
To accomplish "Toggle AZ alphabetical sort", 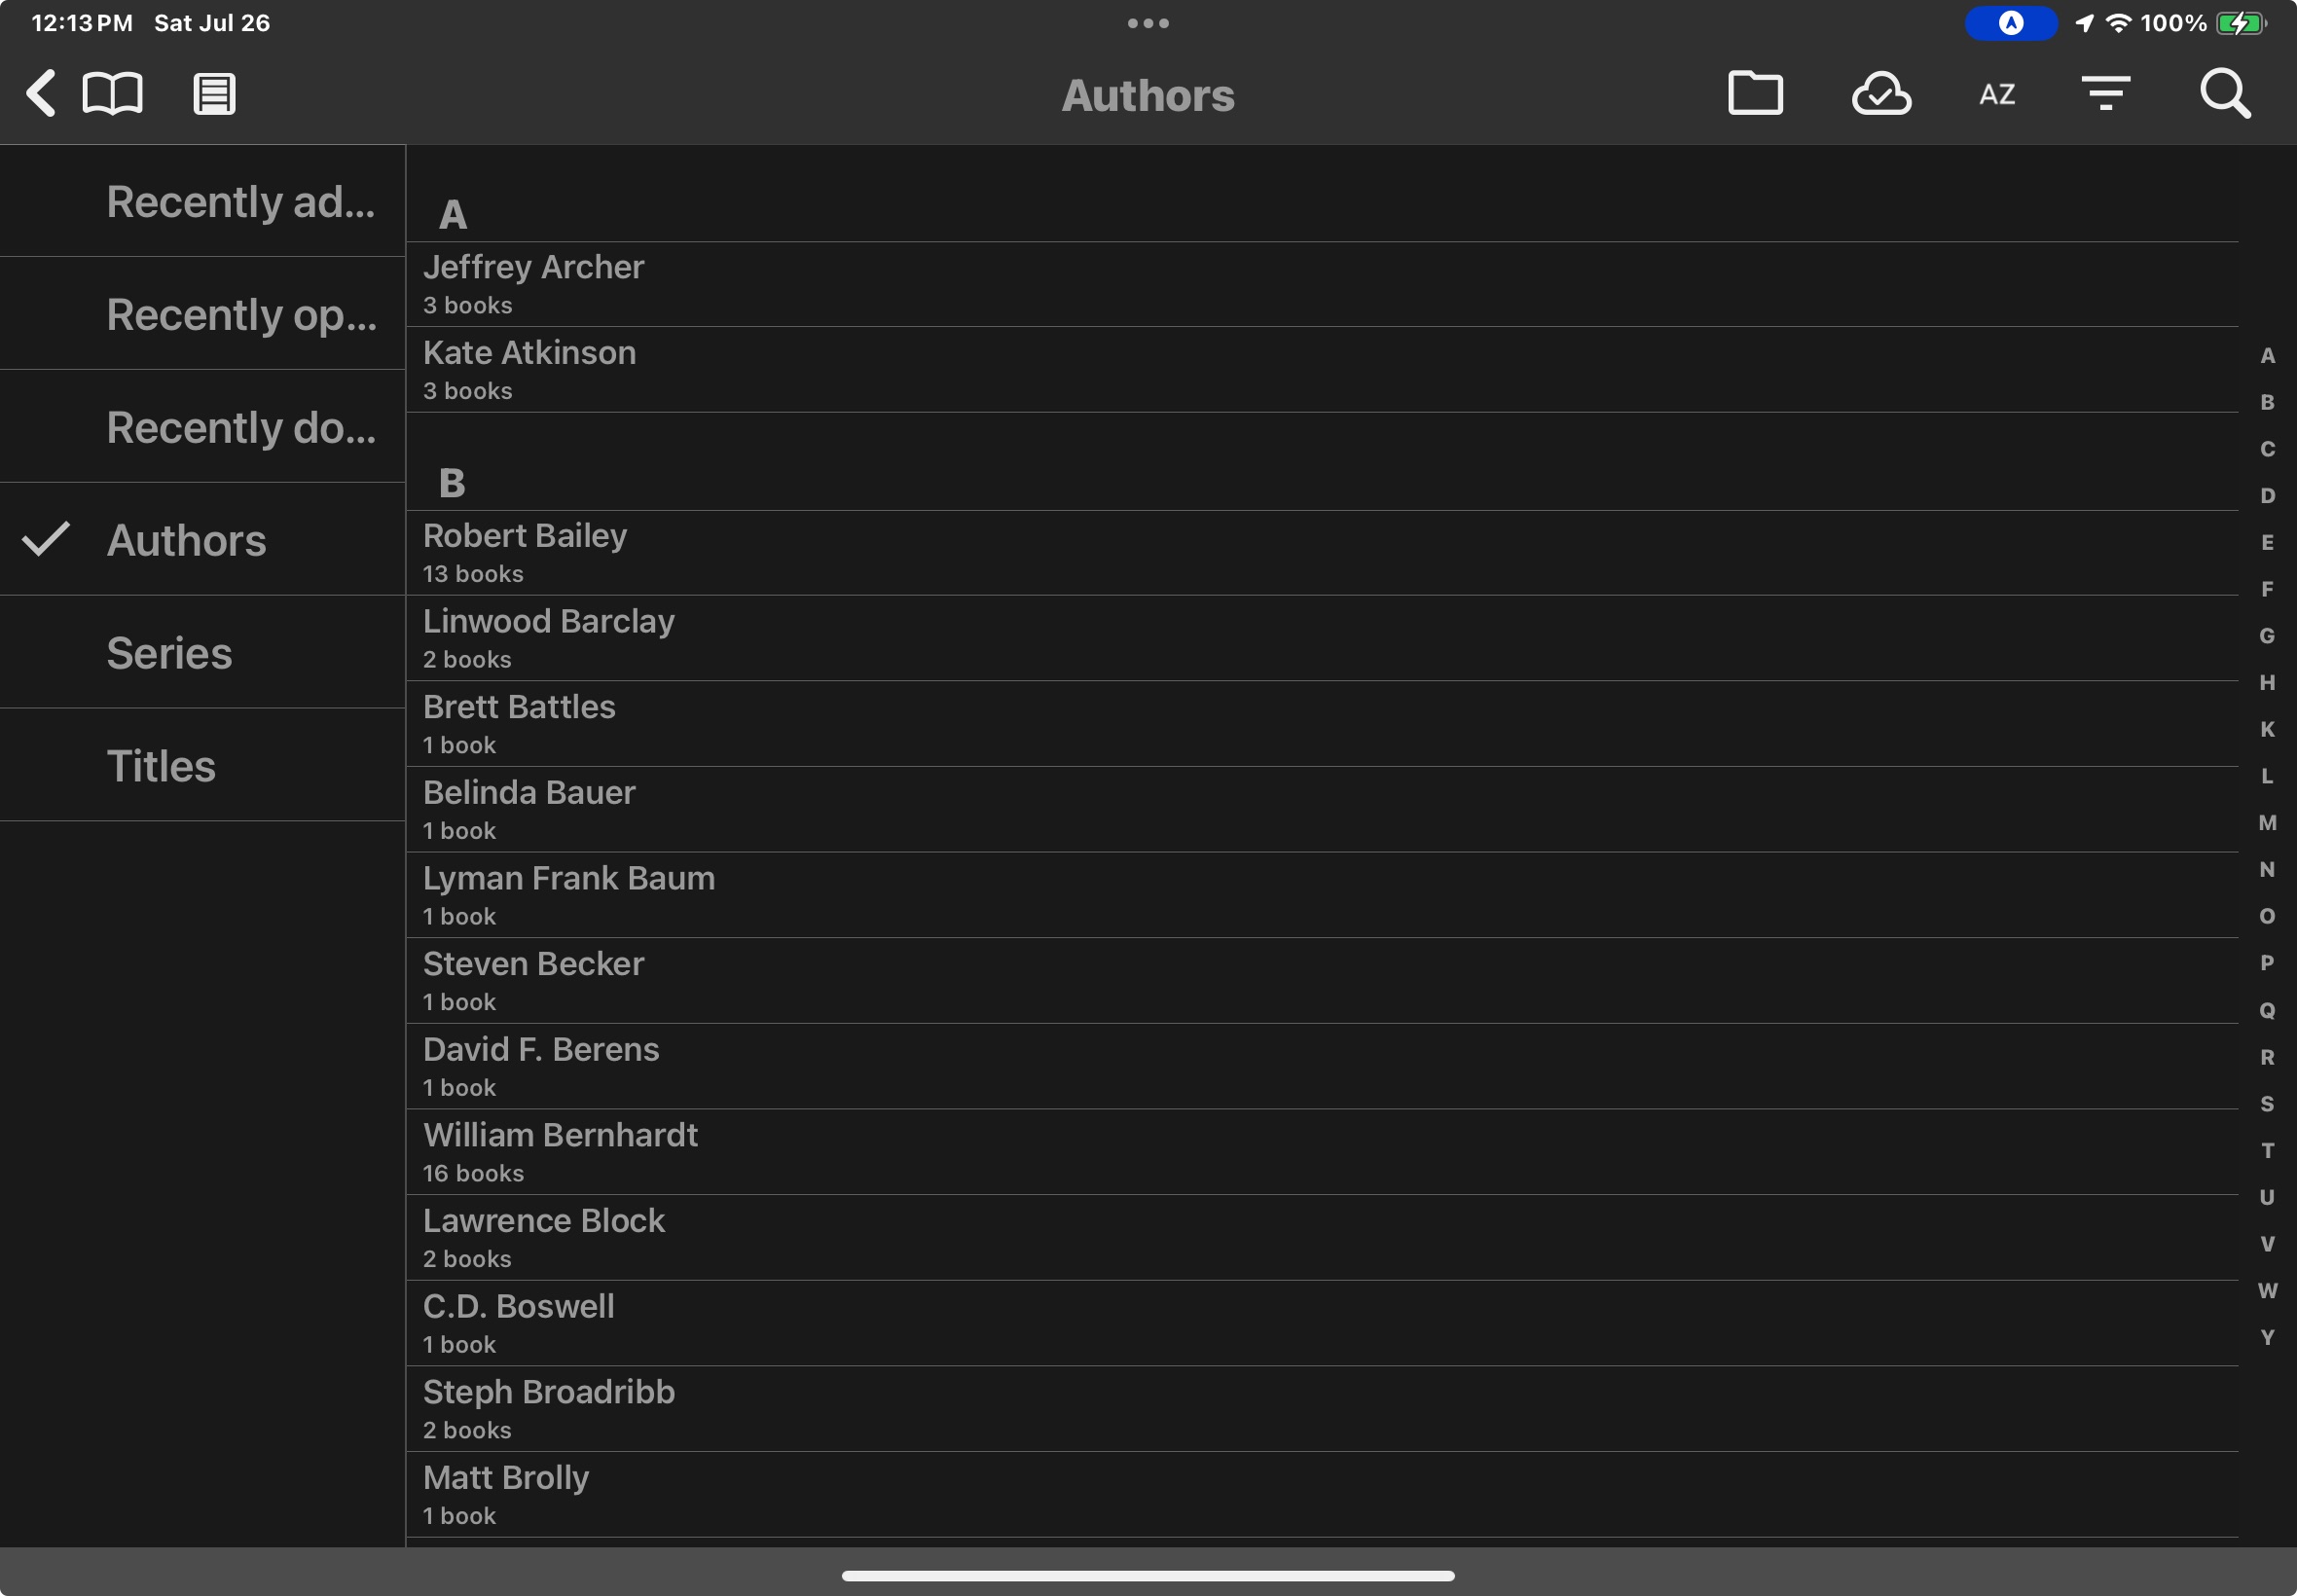I will pos(1997,95).
